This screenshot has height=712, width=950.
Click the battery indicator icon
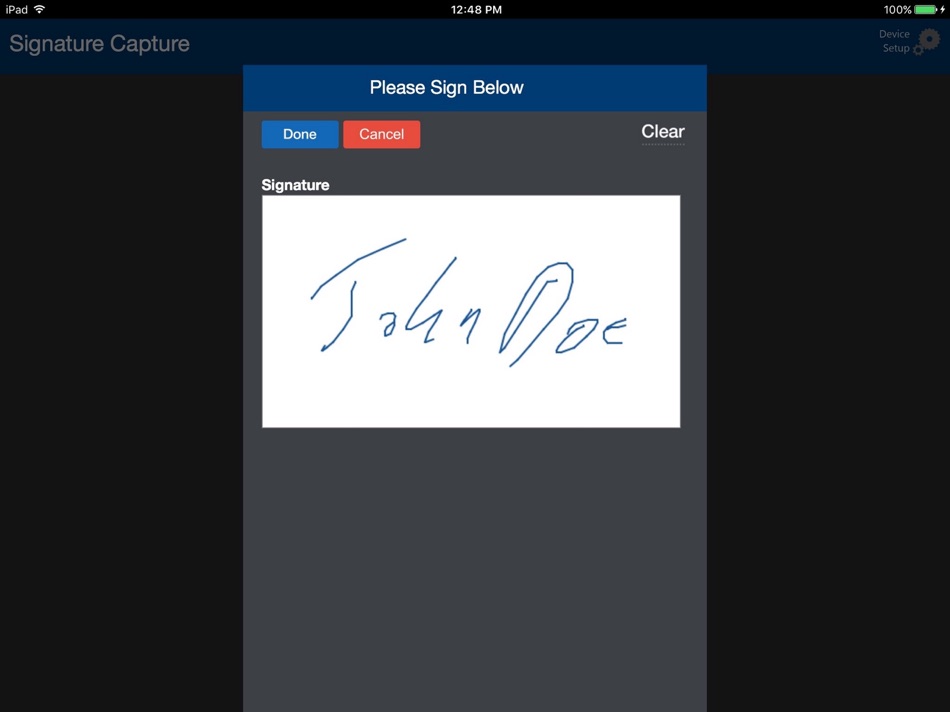click(923, 9)
